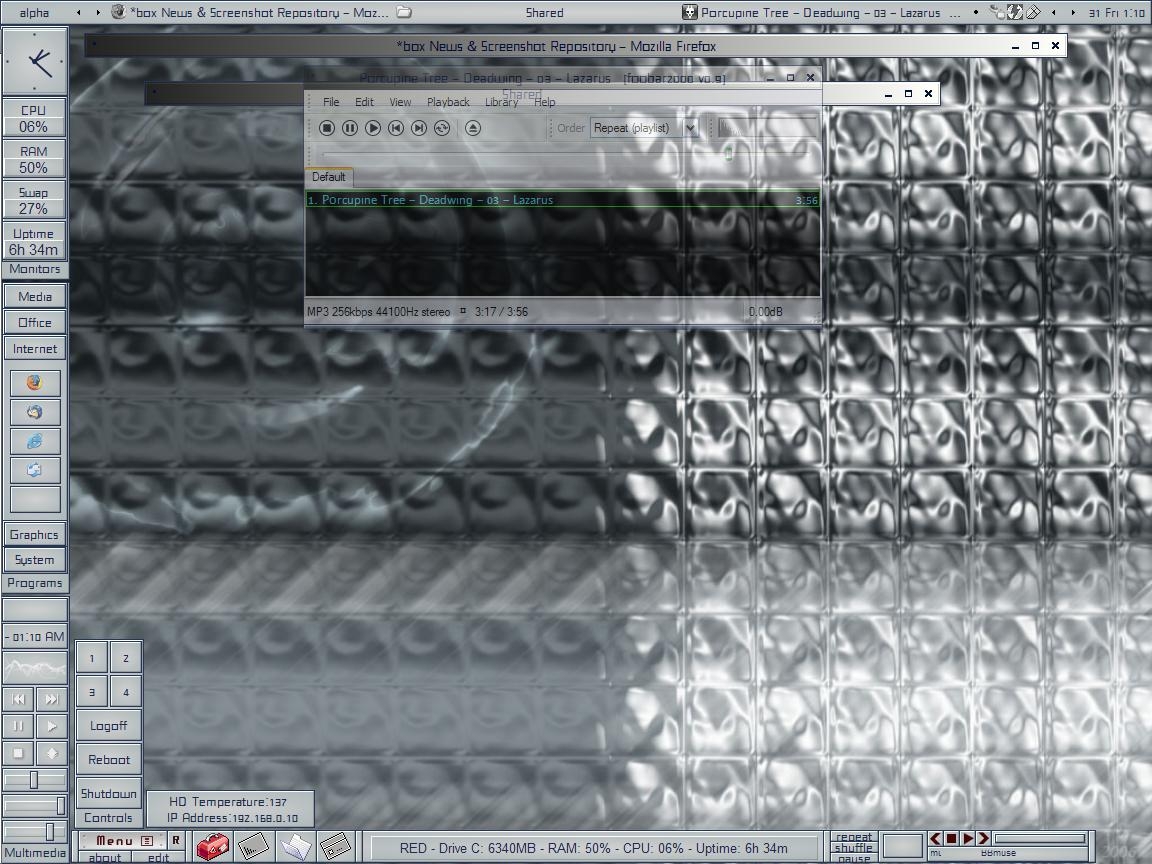Viewport: 1152px width, 864px height.
Task: Select the Default playlist tab
Action: coord(328,177)
